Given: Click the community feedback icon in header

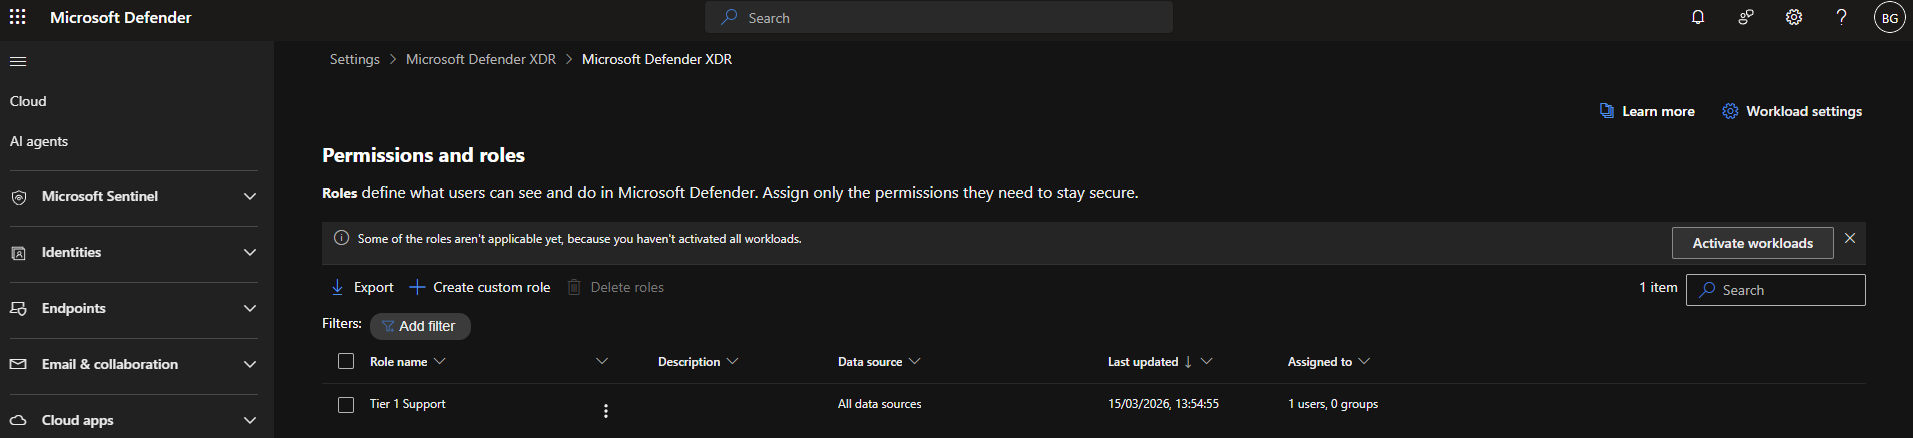Looking at the screenshot, I should (1746, 17).
